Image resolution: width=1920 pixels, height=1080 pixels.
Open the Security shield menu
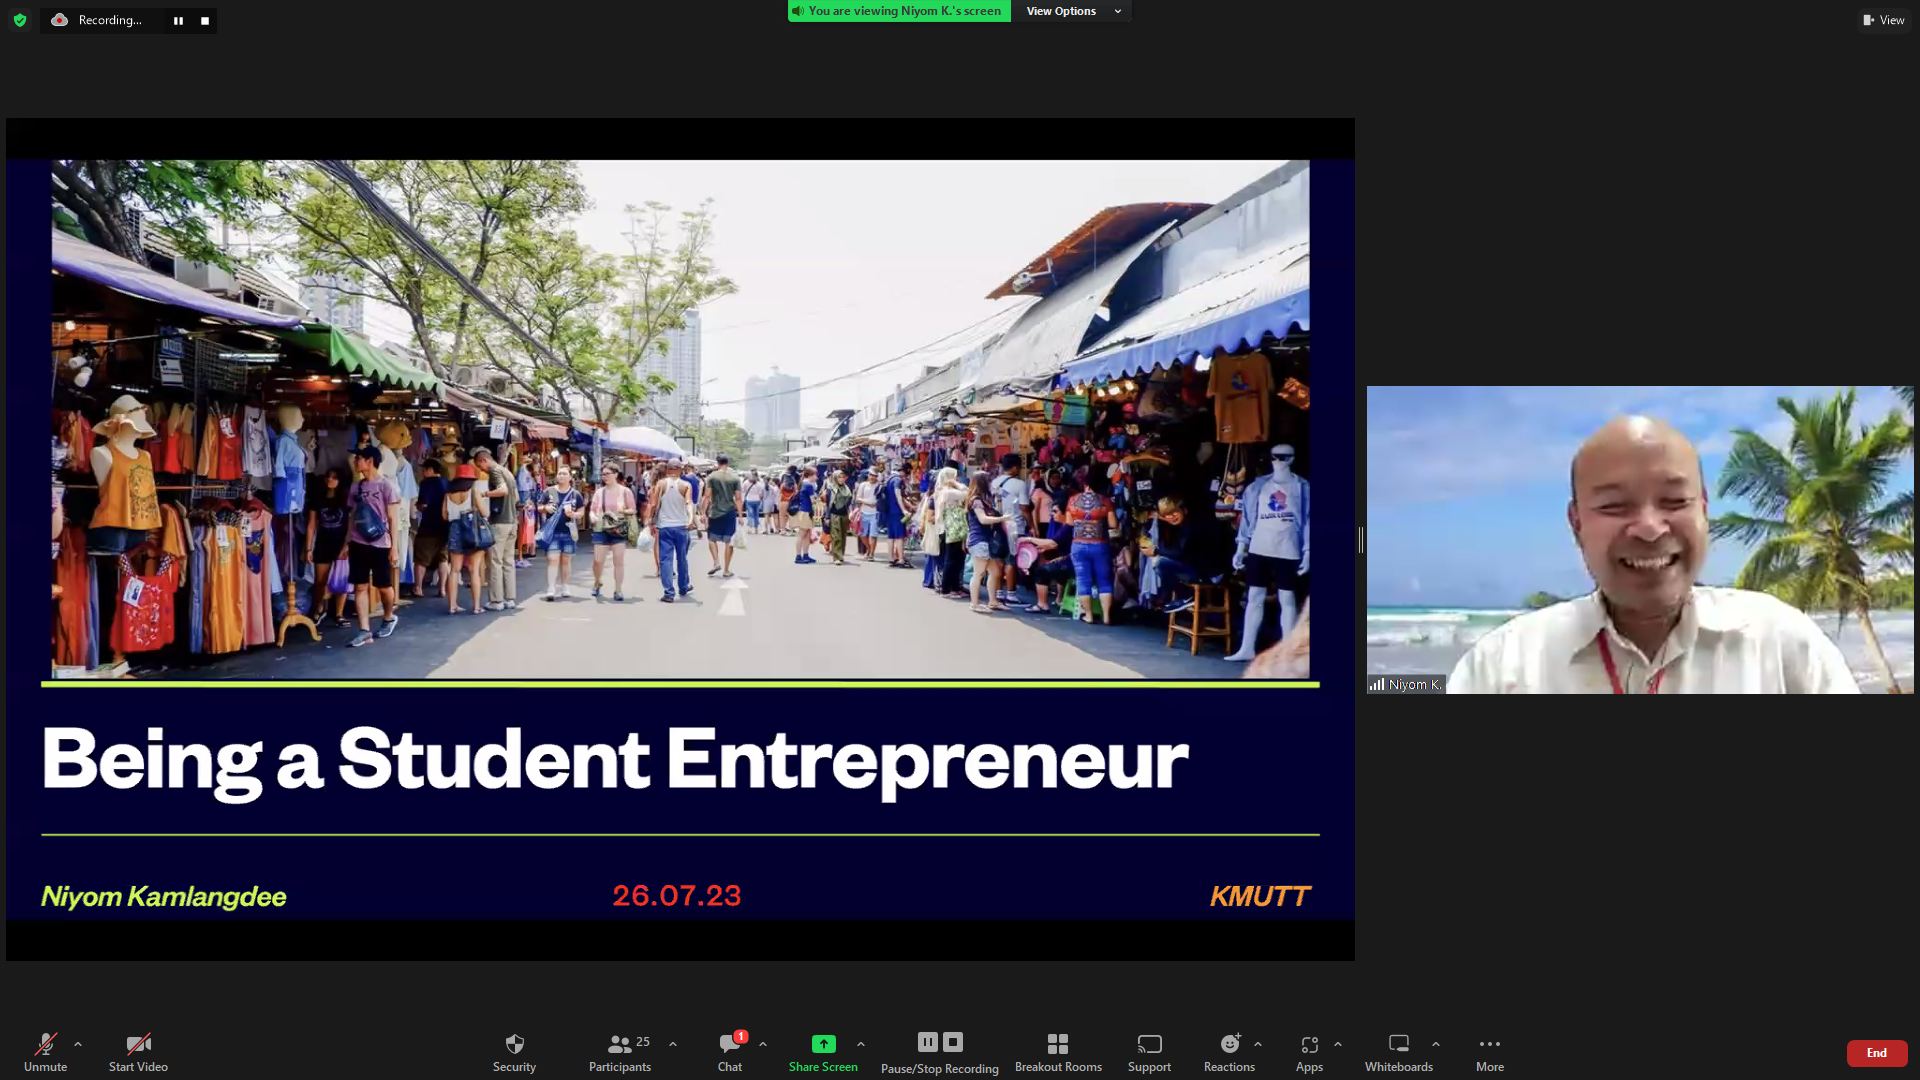514,1052
